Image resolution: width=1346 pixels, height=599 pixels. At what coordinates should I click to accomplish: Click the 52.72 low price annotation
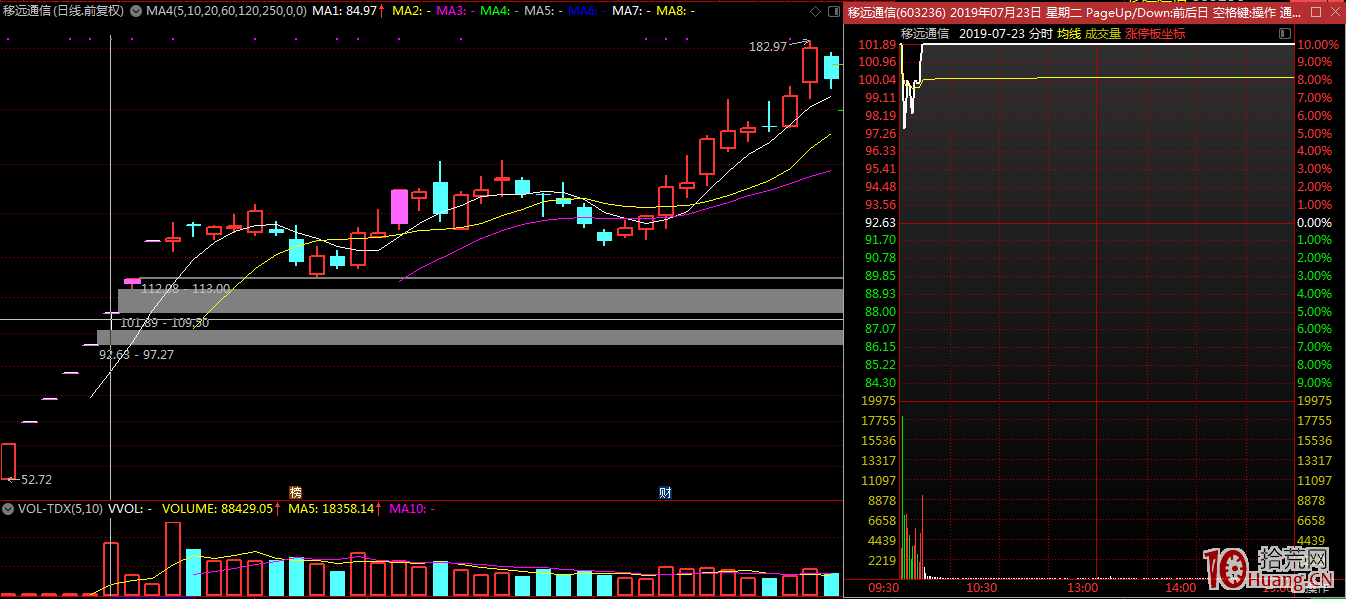tap(36, 479)
